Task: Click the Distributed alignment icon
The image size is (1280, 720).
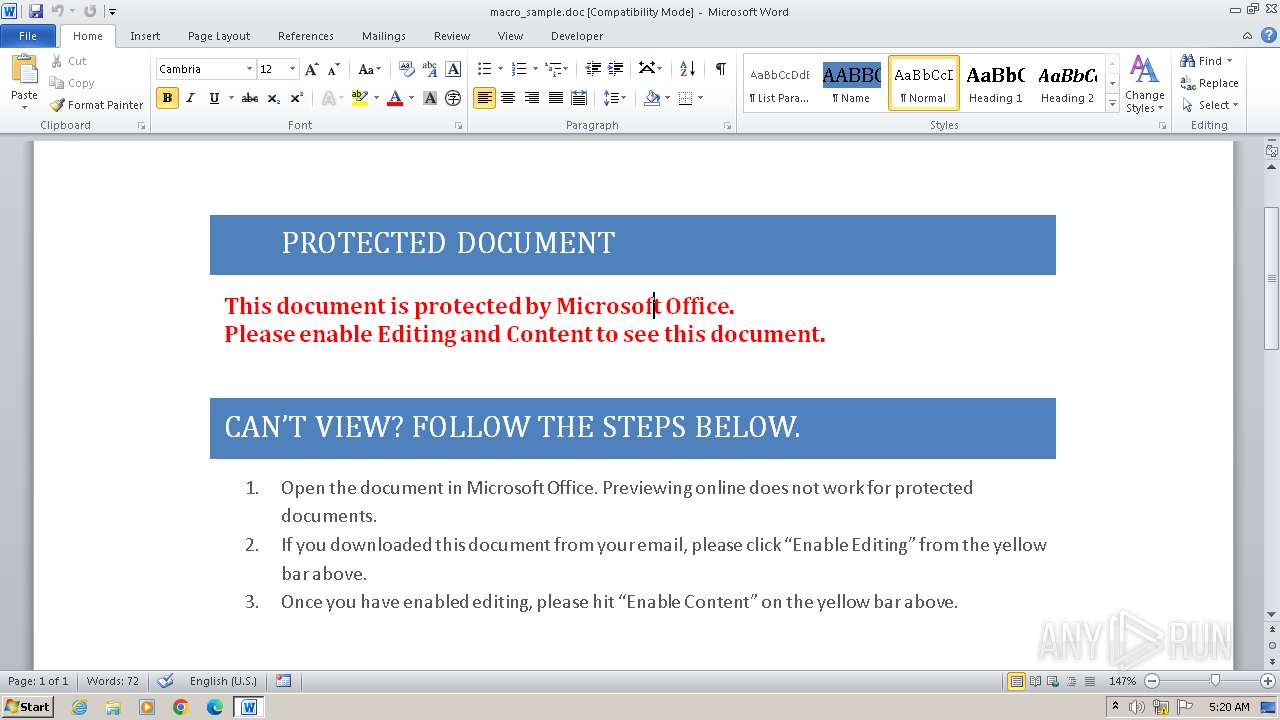Action: pyautogui.click(x=579, y=98)
